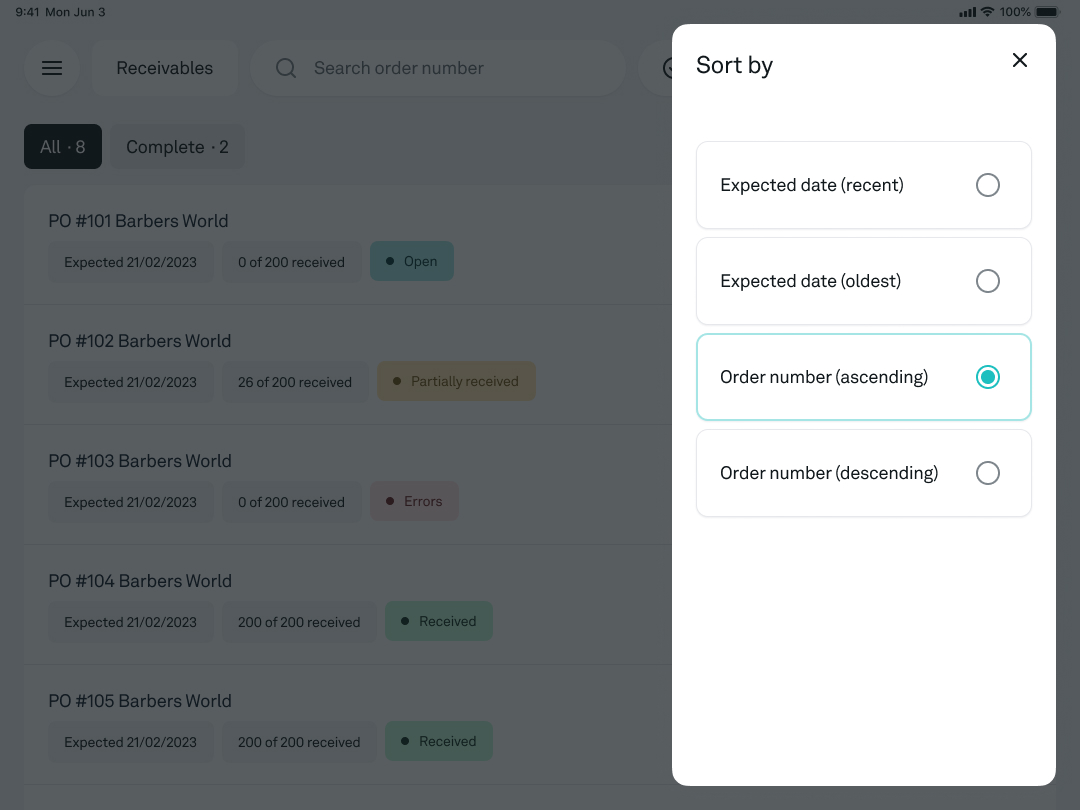Viewport: 1080px width, 810px height.
Task: Click 200 of 200 received on PO #104
Action: (x=299, y=622)
